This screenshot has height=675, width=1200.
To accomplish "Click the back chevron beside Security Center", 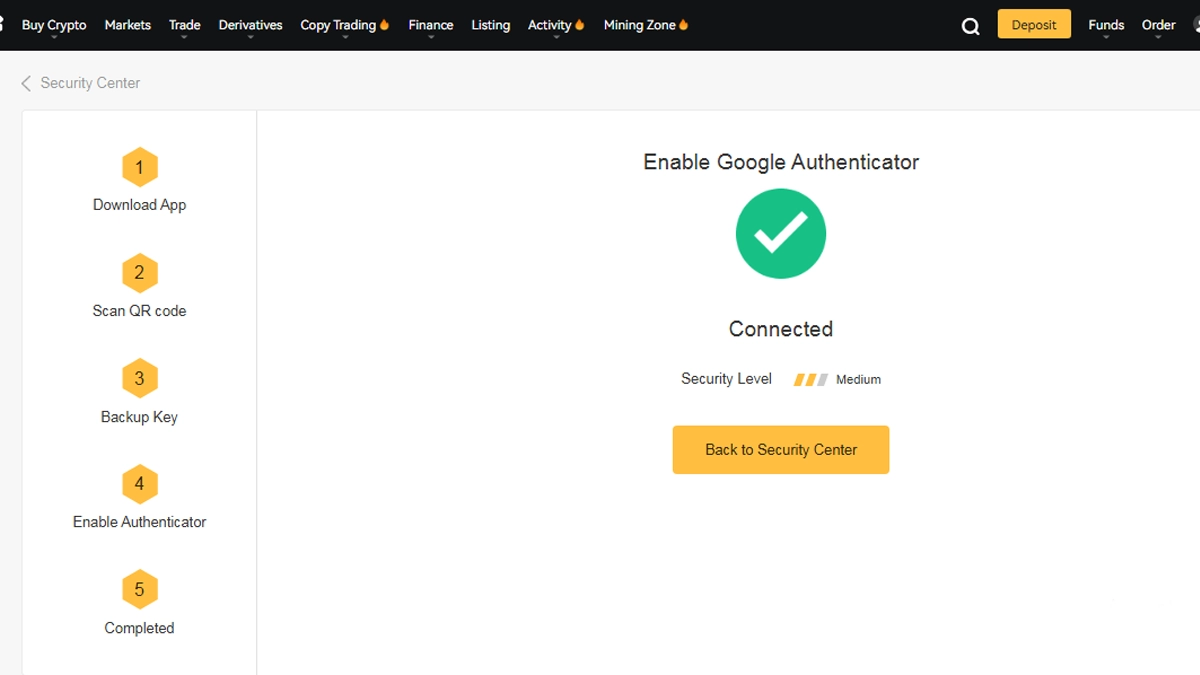I will [26, 83].
